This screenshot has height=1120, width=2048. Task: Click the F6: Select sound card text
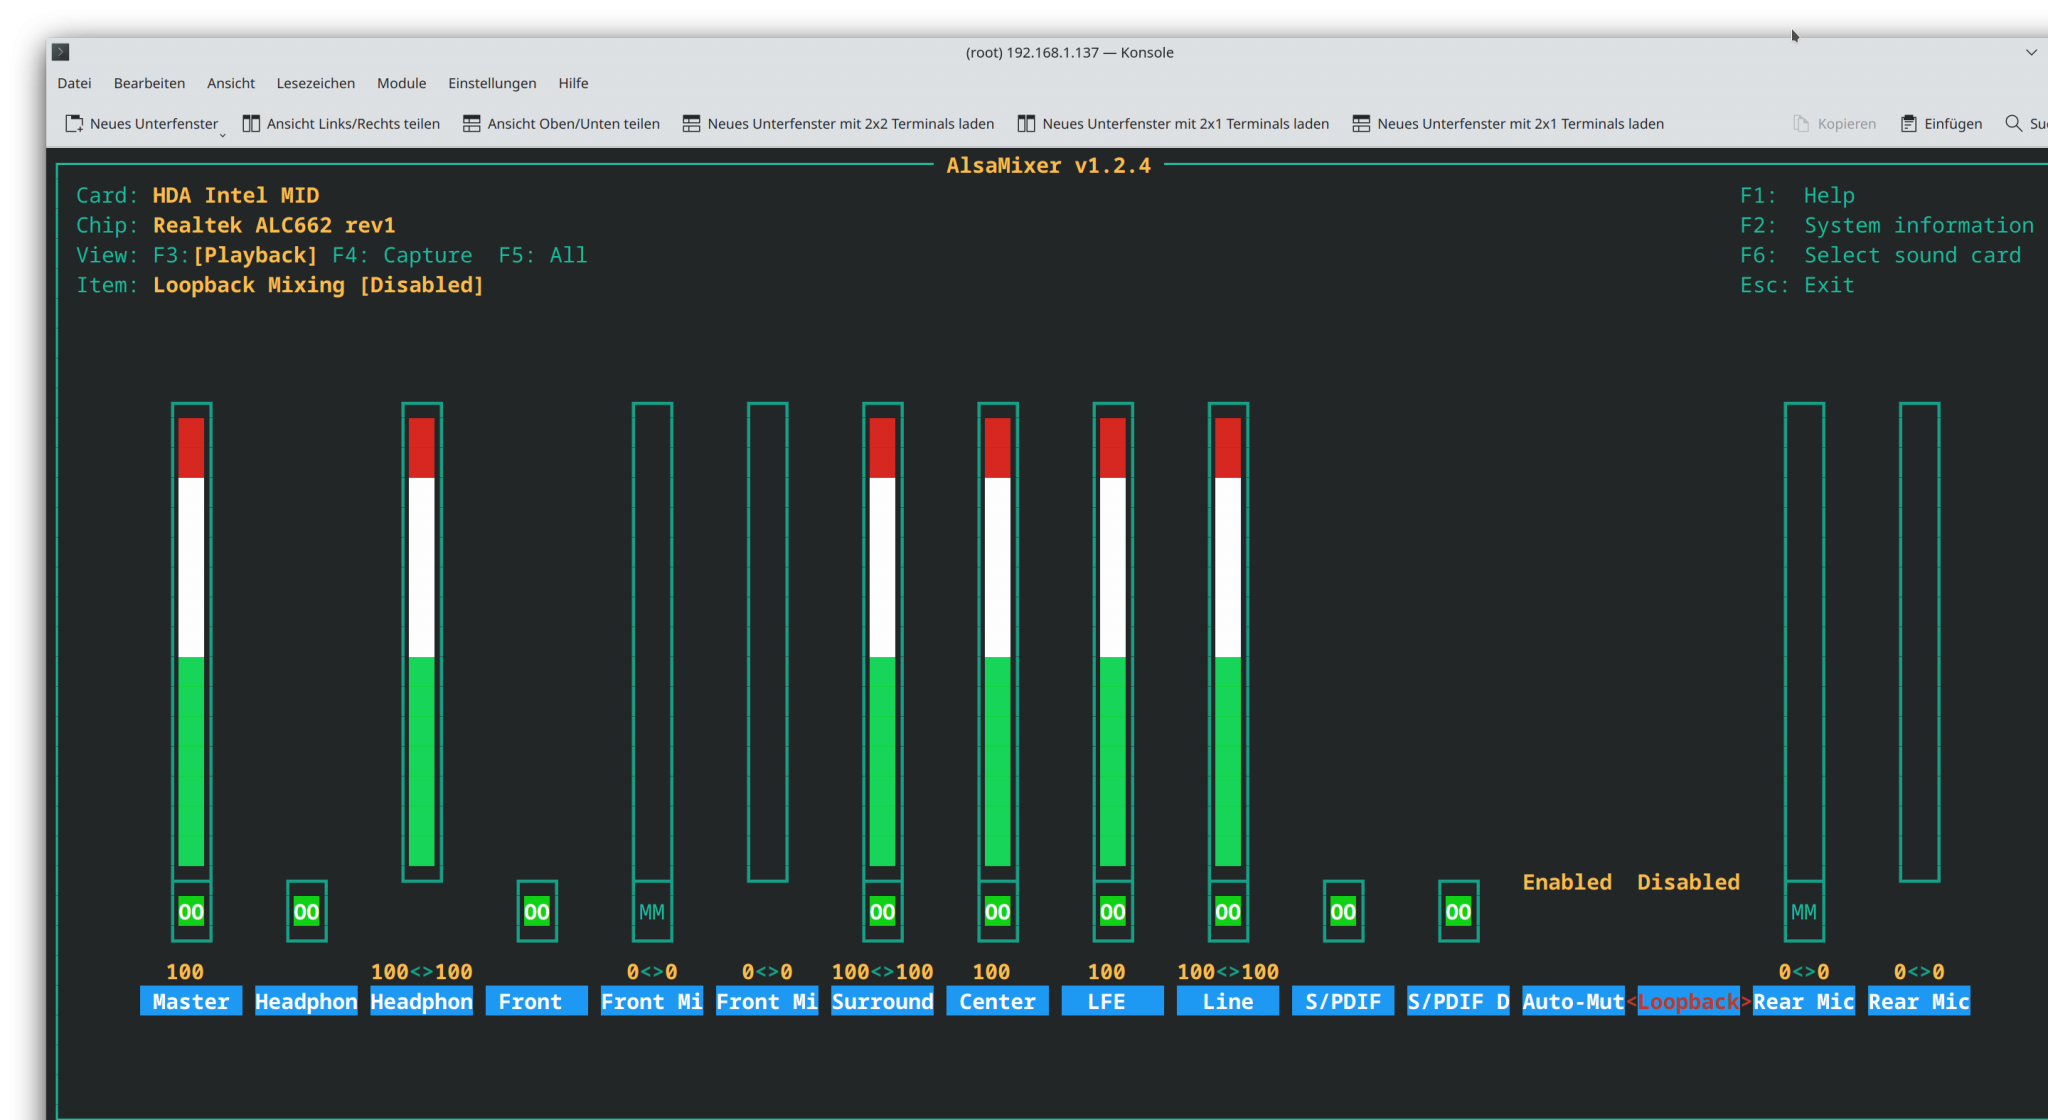point(1881,255)
